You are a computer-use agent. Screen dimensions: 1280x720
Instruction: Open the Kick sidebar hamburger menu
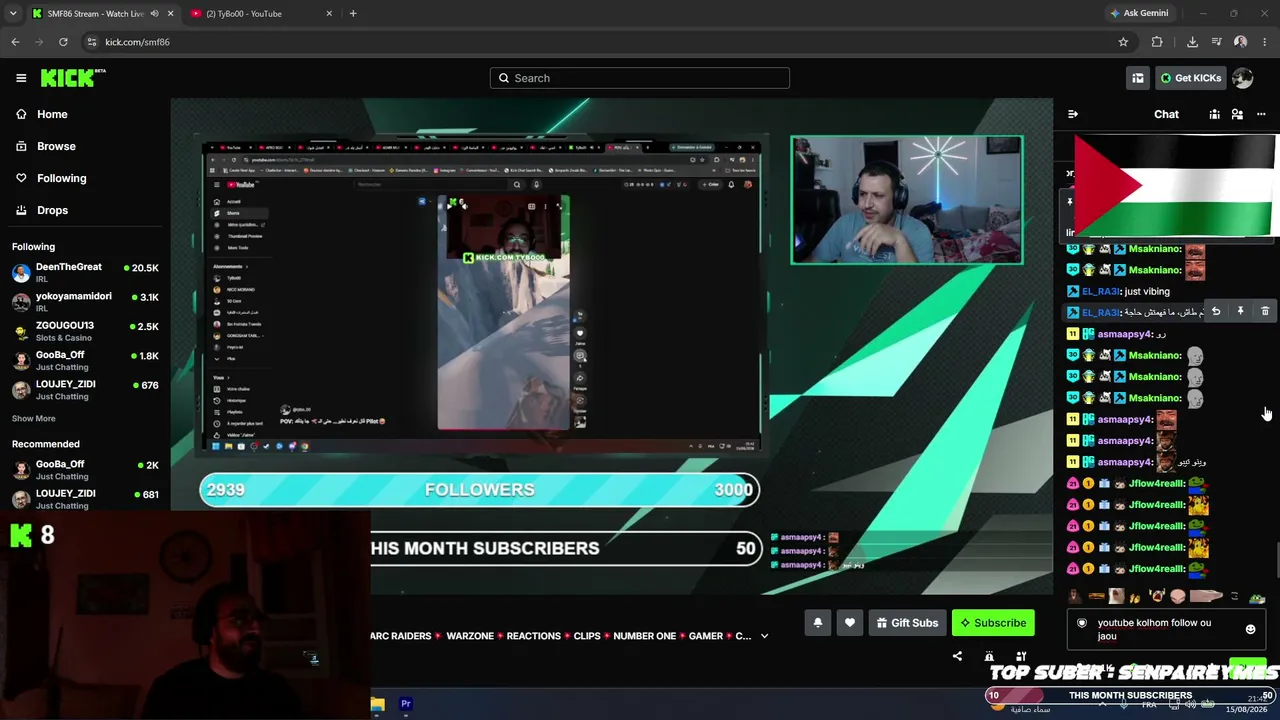[21, 78]
